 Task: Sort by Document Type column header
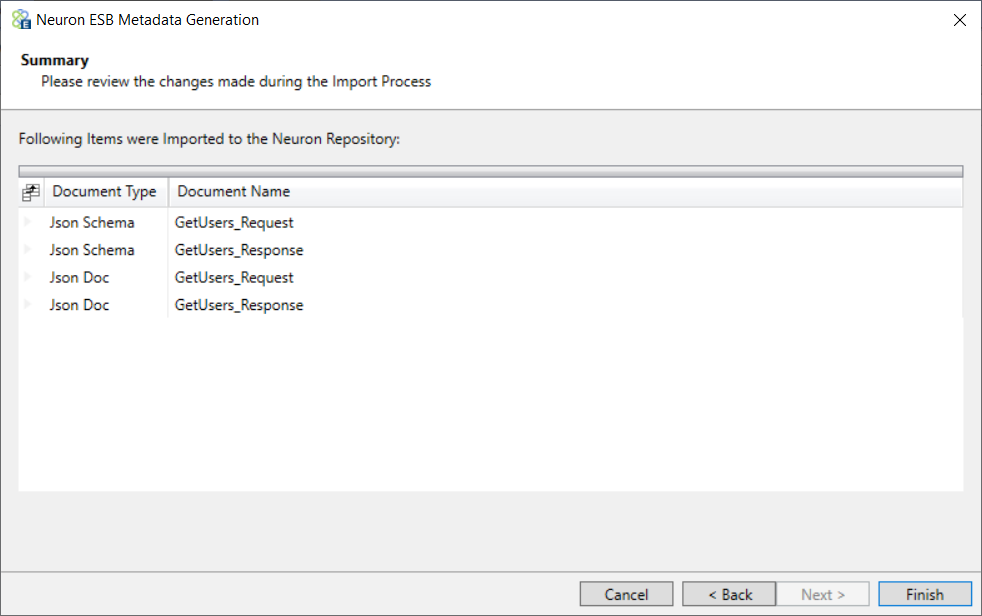[106, 192]
